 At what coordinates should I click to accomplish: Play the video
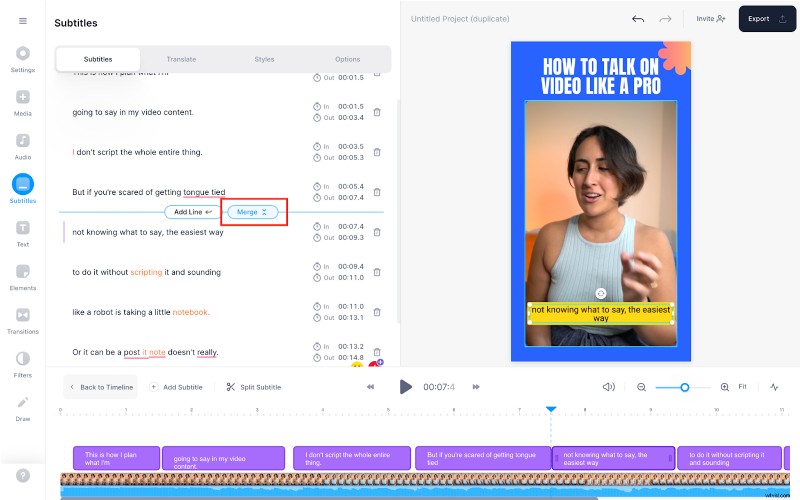(405, 387)
